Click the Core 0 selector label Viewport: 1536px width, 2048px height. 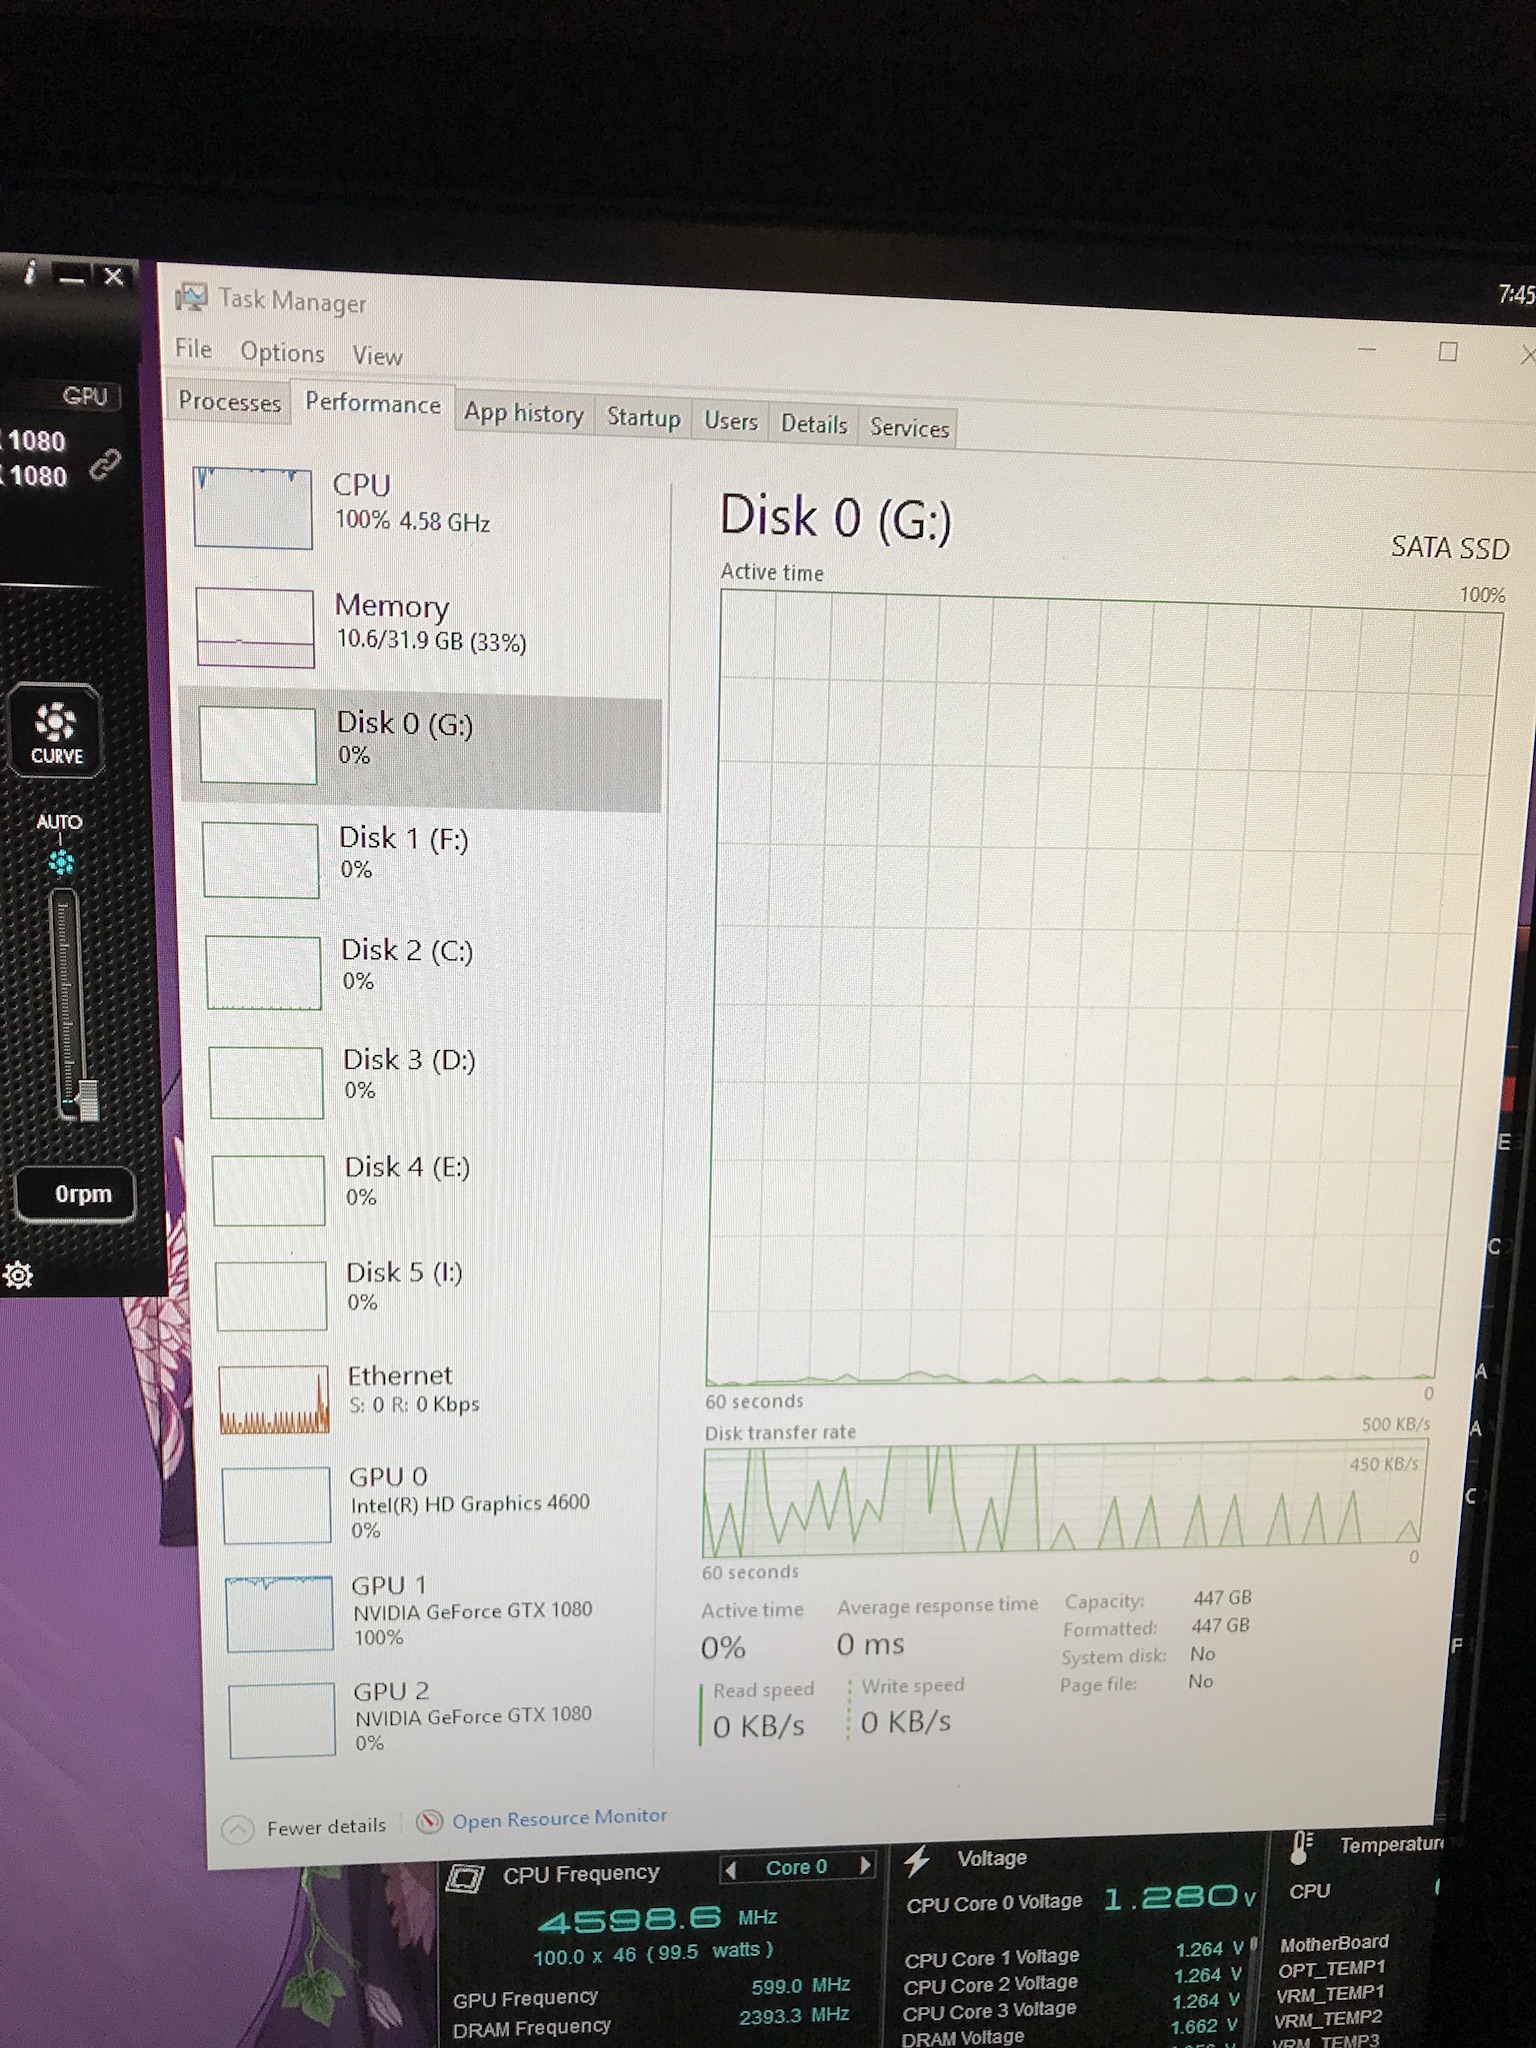coord(796,1867)
